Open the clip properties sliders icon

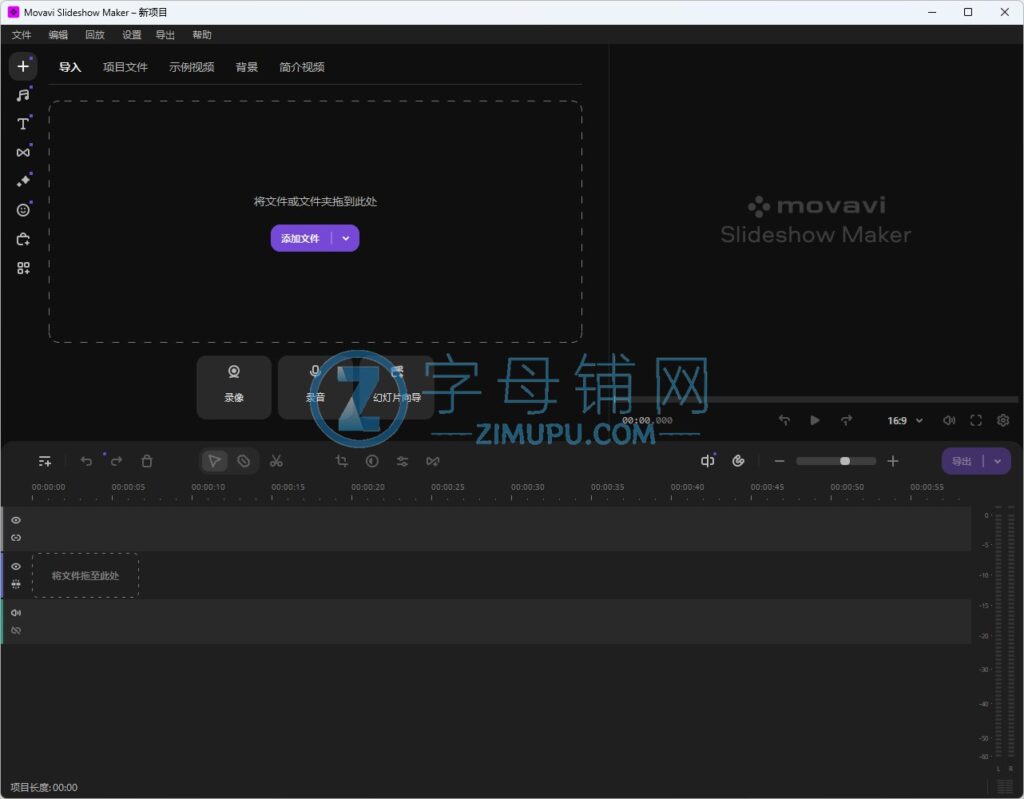pyautogui.click(x=402, y=461)
